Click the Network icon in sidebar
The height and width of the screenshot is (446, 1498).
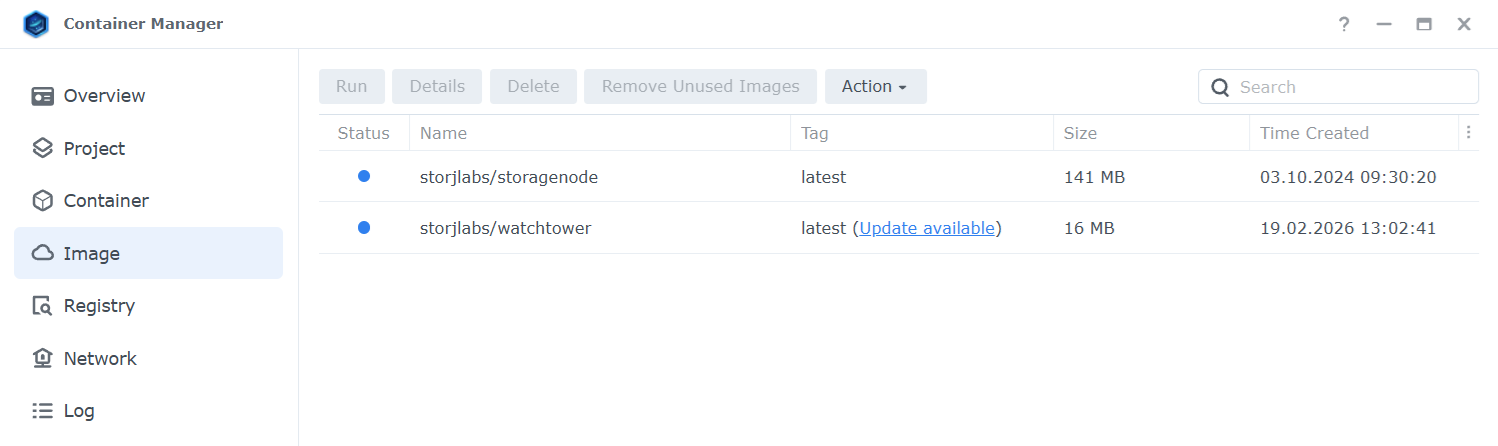tap(42, 358)
